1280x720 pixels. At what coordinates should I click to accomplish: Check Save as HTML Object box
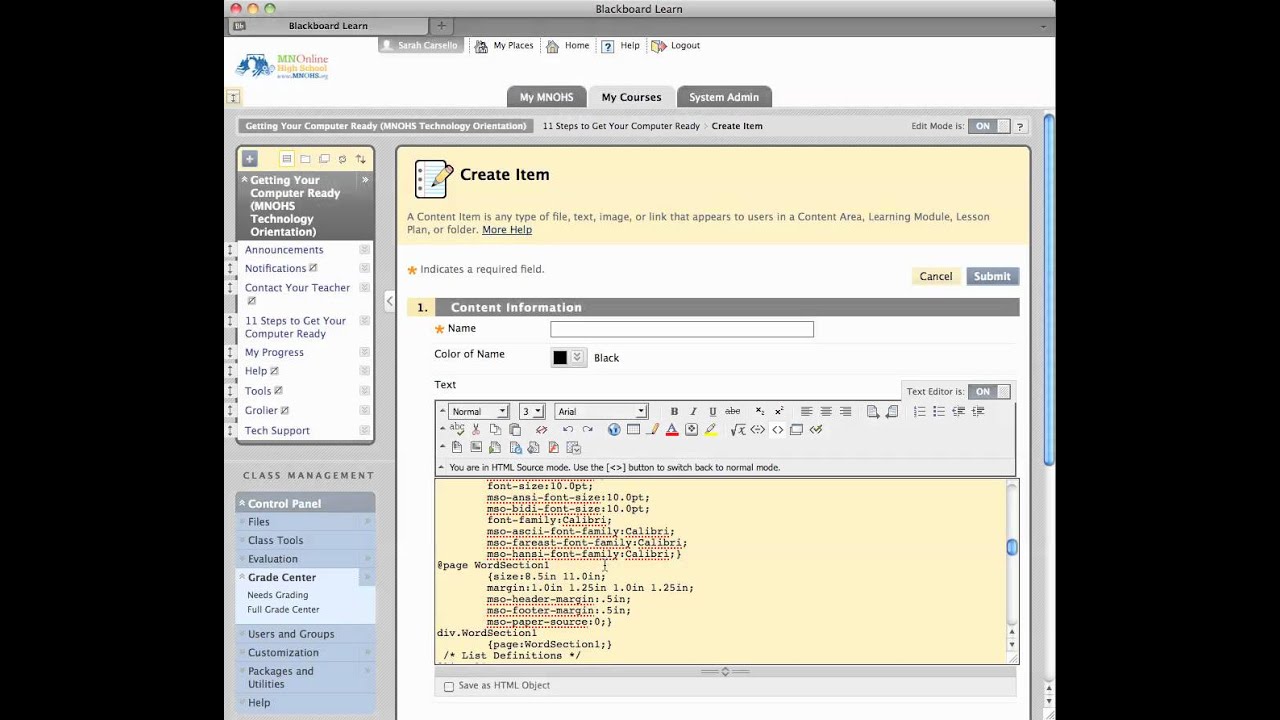tap(449, 686)
